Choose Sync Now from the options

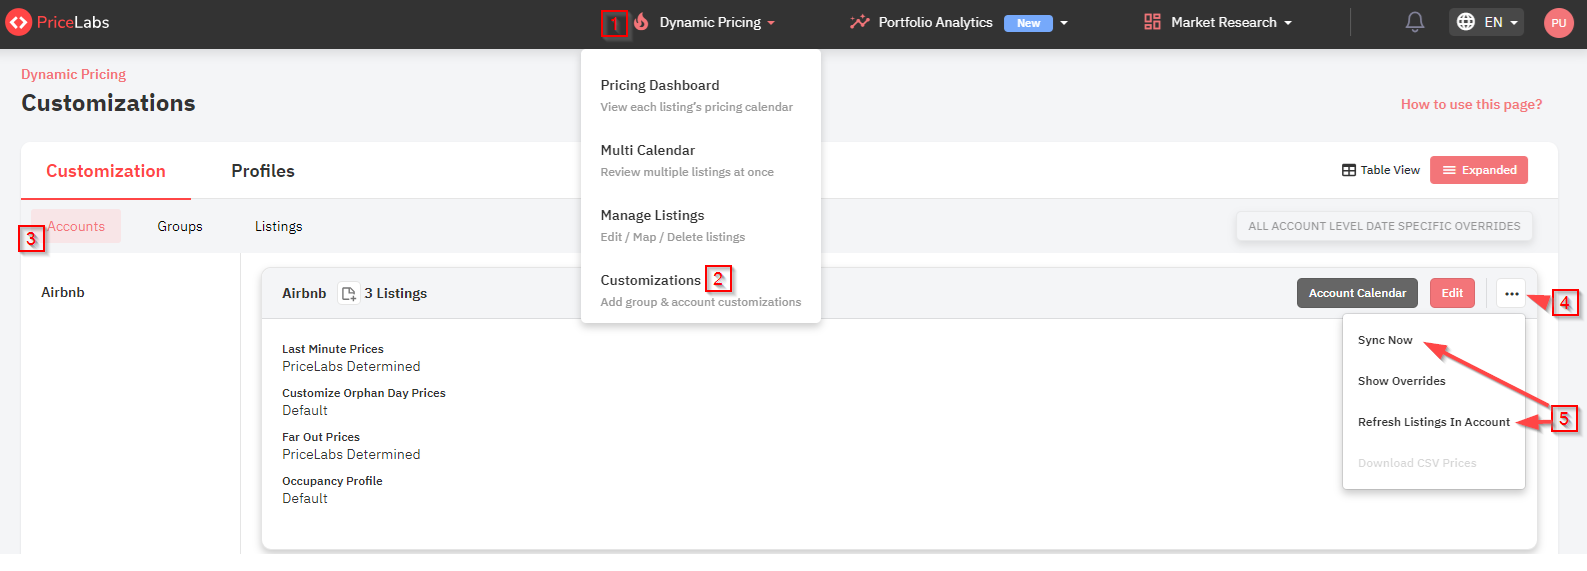point(1385,340)
